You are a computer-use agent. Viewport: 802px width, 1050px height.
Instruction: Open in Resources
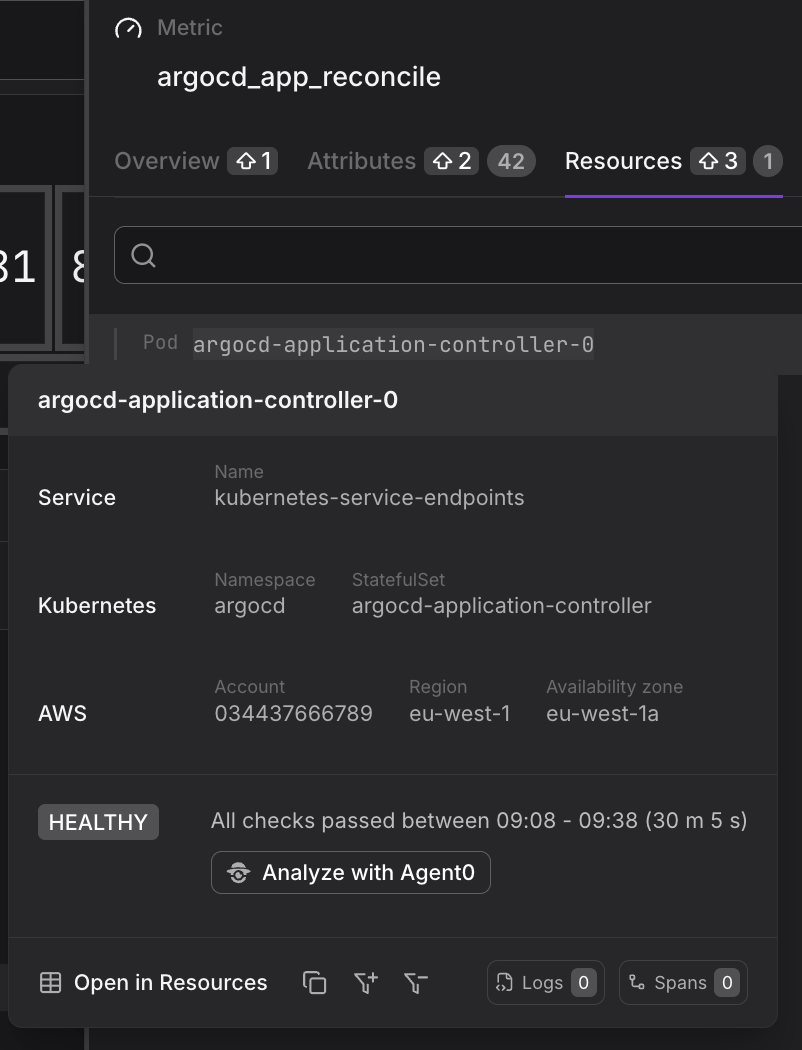click(170, 983)
